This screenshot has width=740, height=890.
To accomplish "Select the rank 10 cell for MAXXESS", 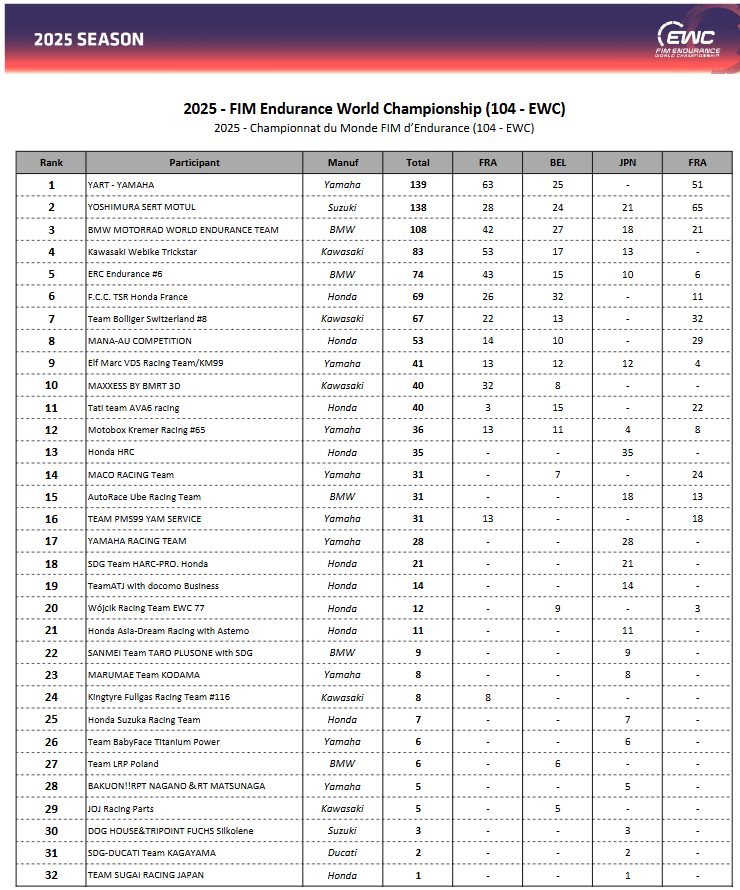I will (51, 385).
